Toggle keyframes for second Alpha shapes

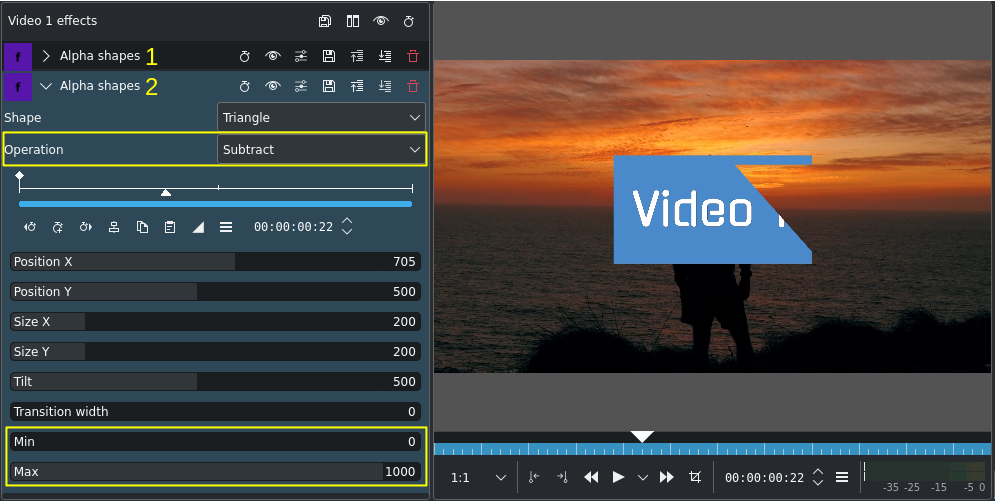[244, 86]
